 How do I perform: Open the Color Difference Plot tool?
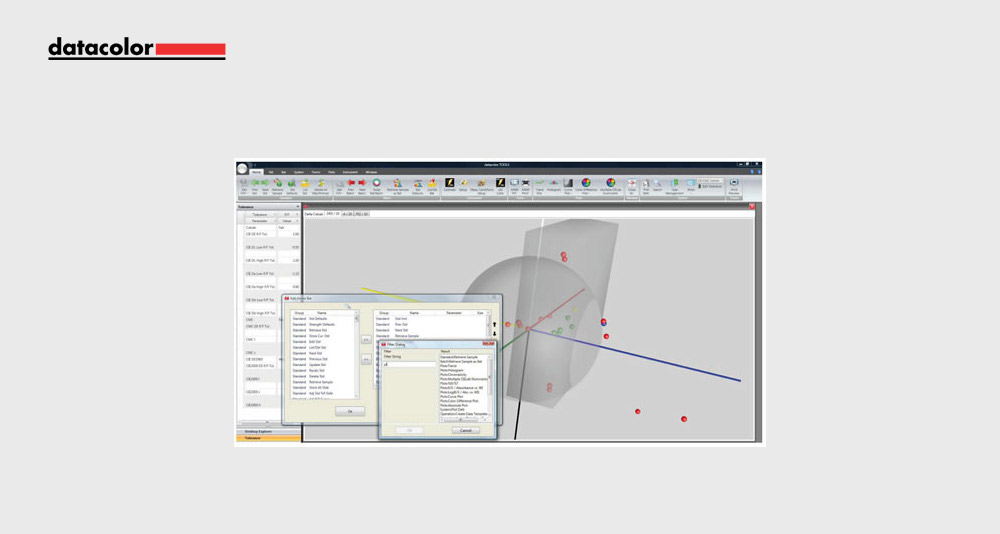[586, 184]
